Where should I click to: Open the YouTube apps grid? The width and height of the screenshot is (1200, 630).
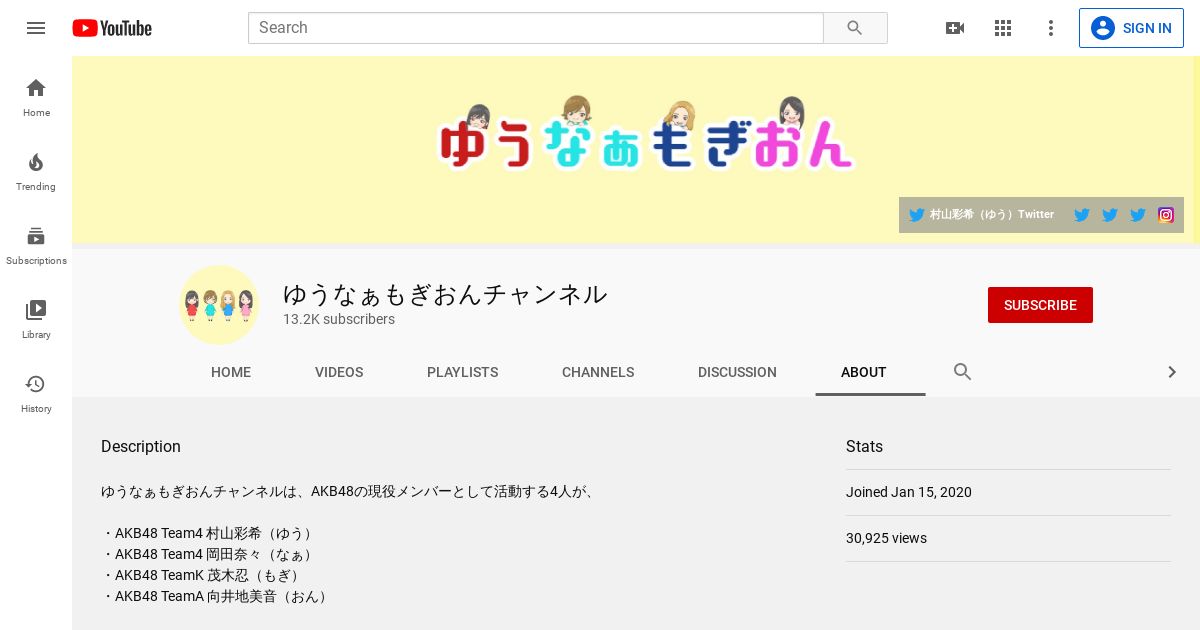click(1003, 28)
